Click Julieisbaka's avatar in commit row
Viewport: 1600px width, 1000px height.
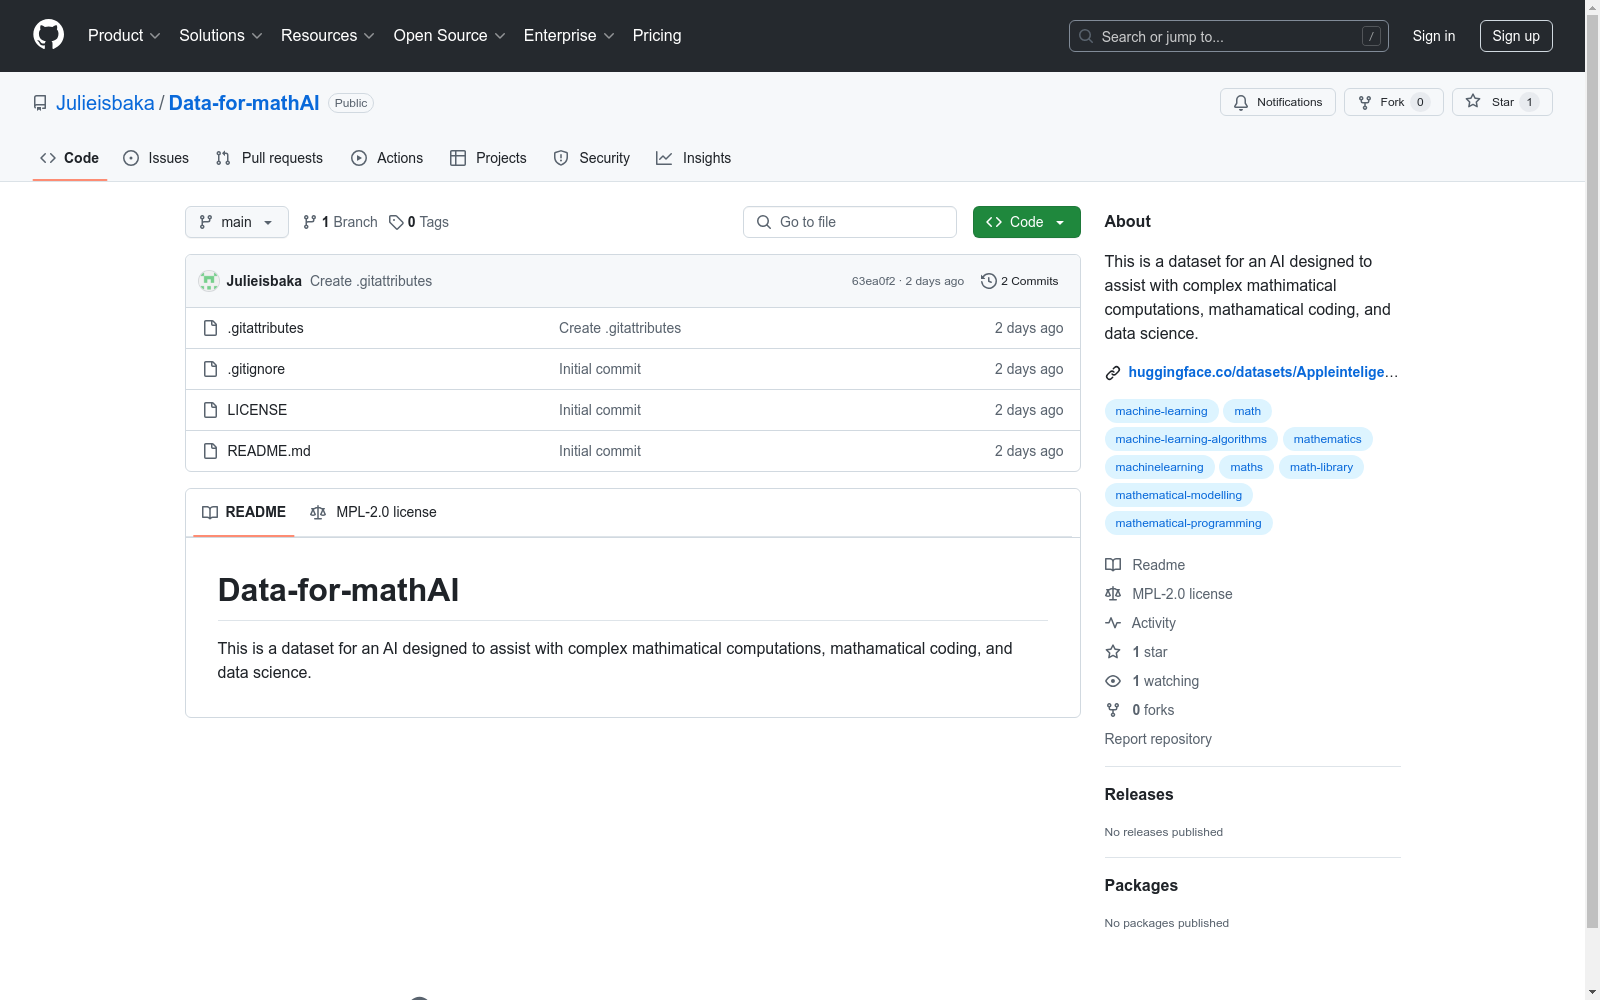coord(209,281)
